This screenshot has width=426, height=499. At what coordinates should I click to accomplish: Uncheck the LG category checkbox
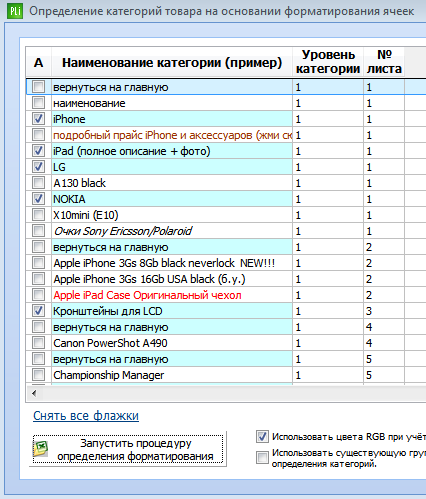click(x=38, y=167)
